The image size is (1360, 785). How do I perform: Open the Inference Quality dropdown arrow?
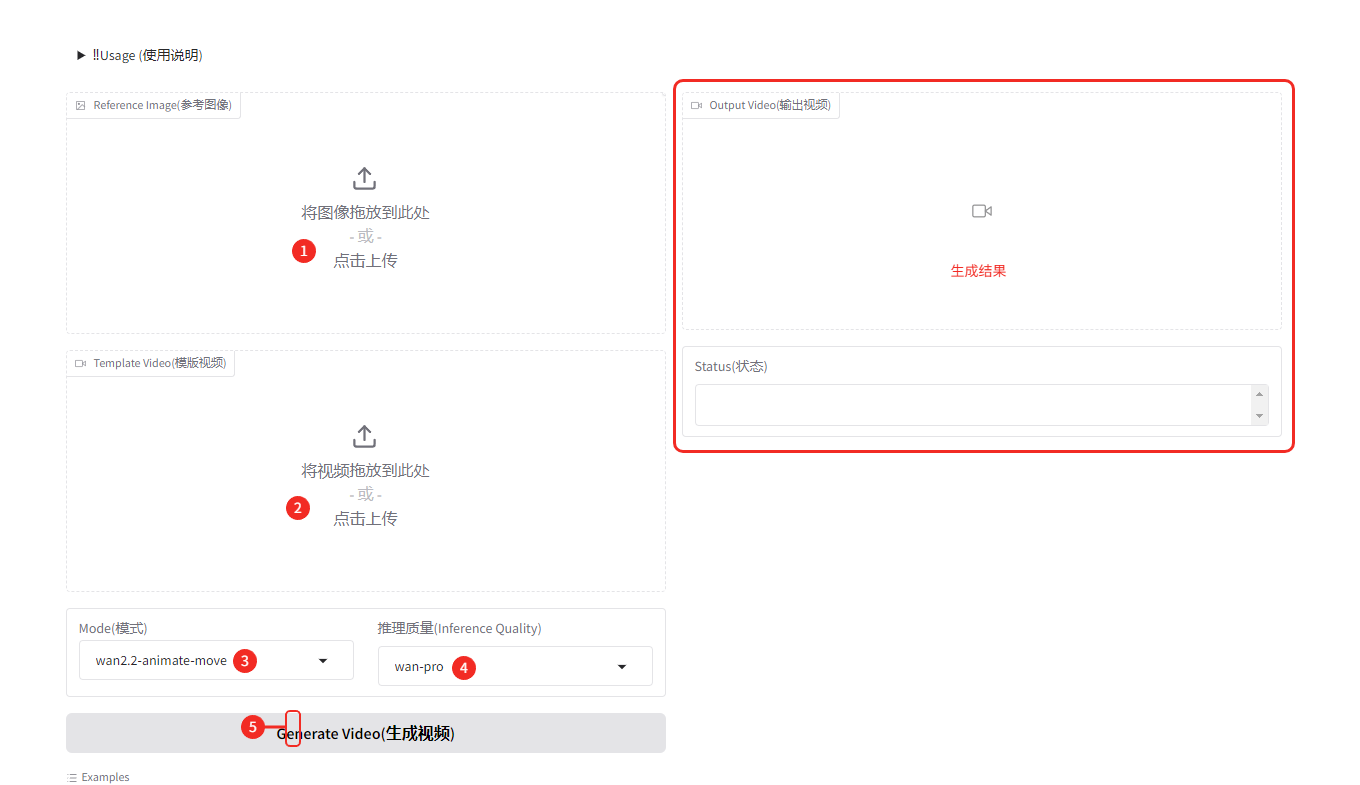(x=622, y=667)
